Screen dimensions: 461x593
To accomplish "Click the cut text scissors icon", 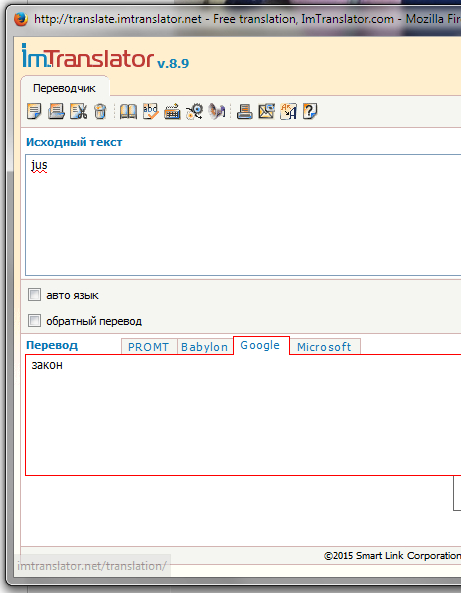I will 78,112.
